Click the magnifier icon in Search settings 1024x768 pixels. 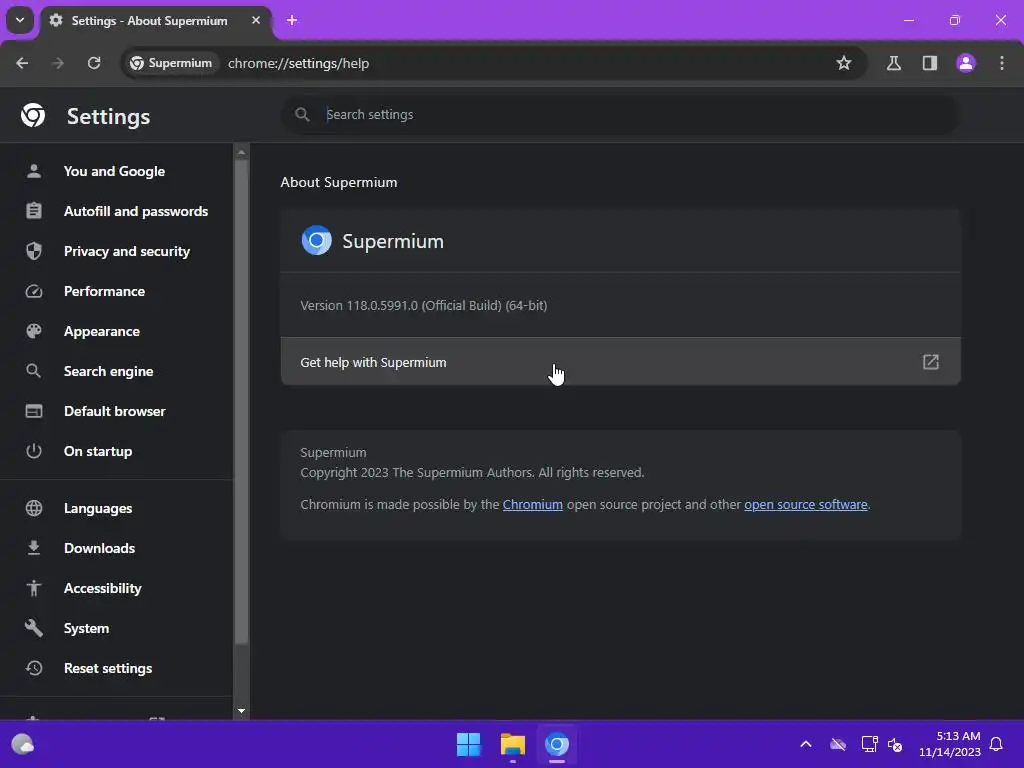[302, 115]
